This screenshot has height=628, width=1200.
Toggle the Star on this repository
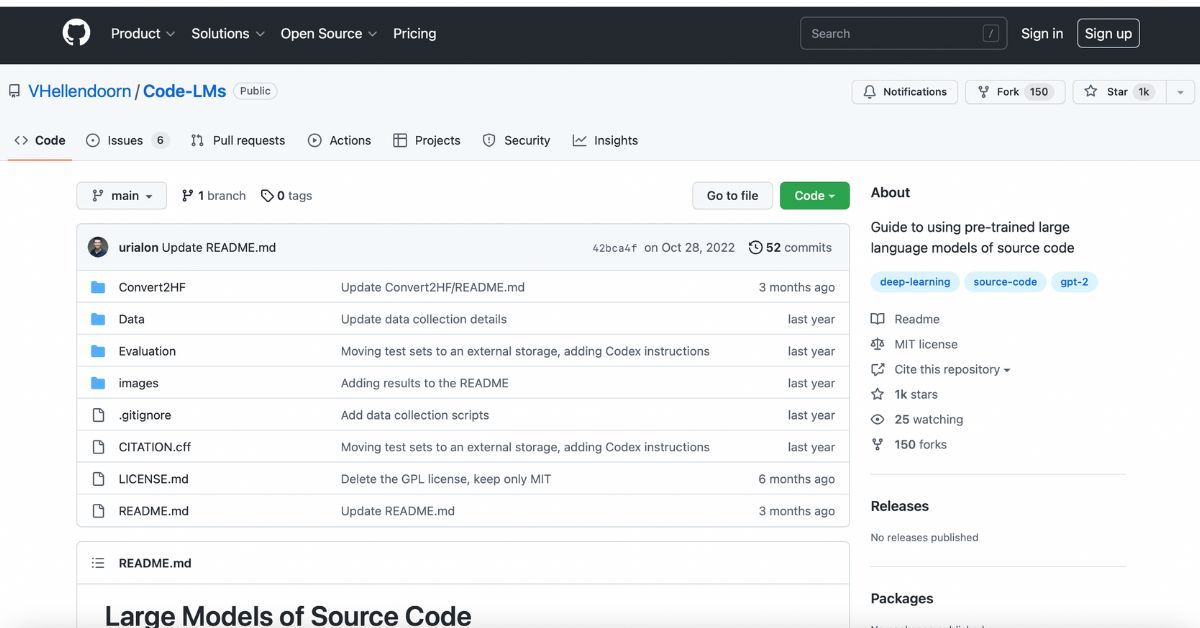(1118, 91)
